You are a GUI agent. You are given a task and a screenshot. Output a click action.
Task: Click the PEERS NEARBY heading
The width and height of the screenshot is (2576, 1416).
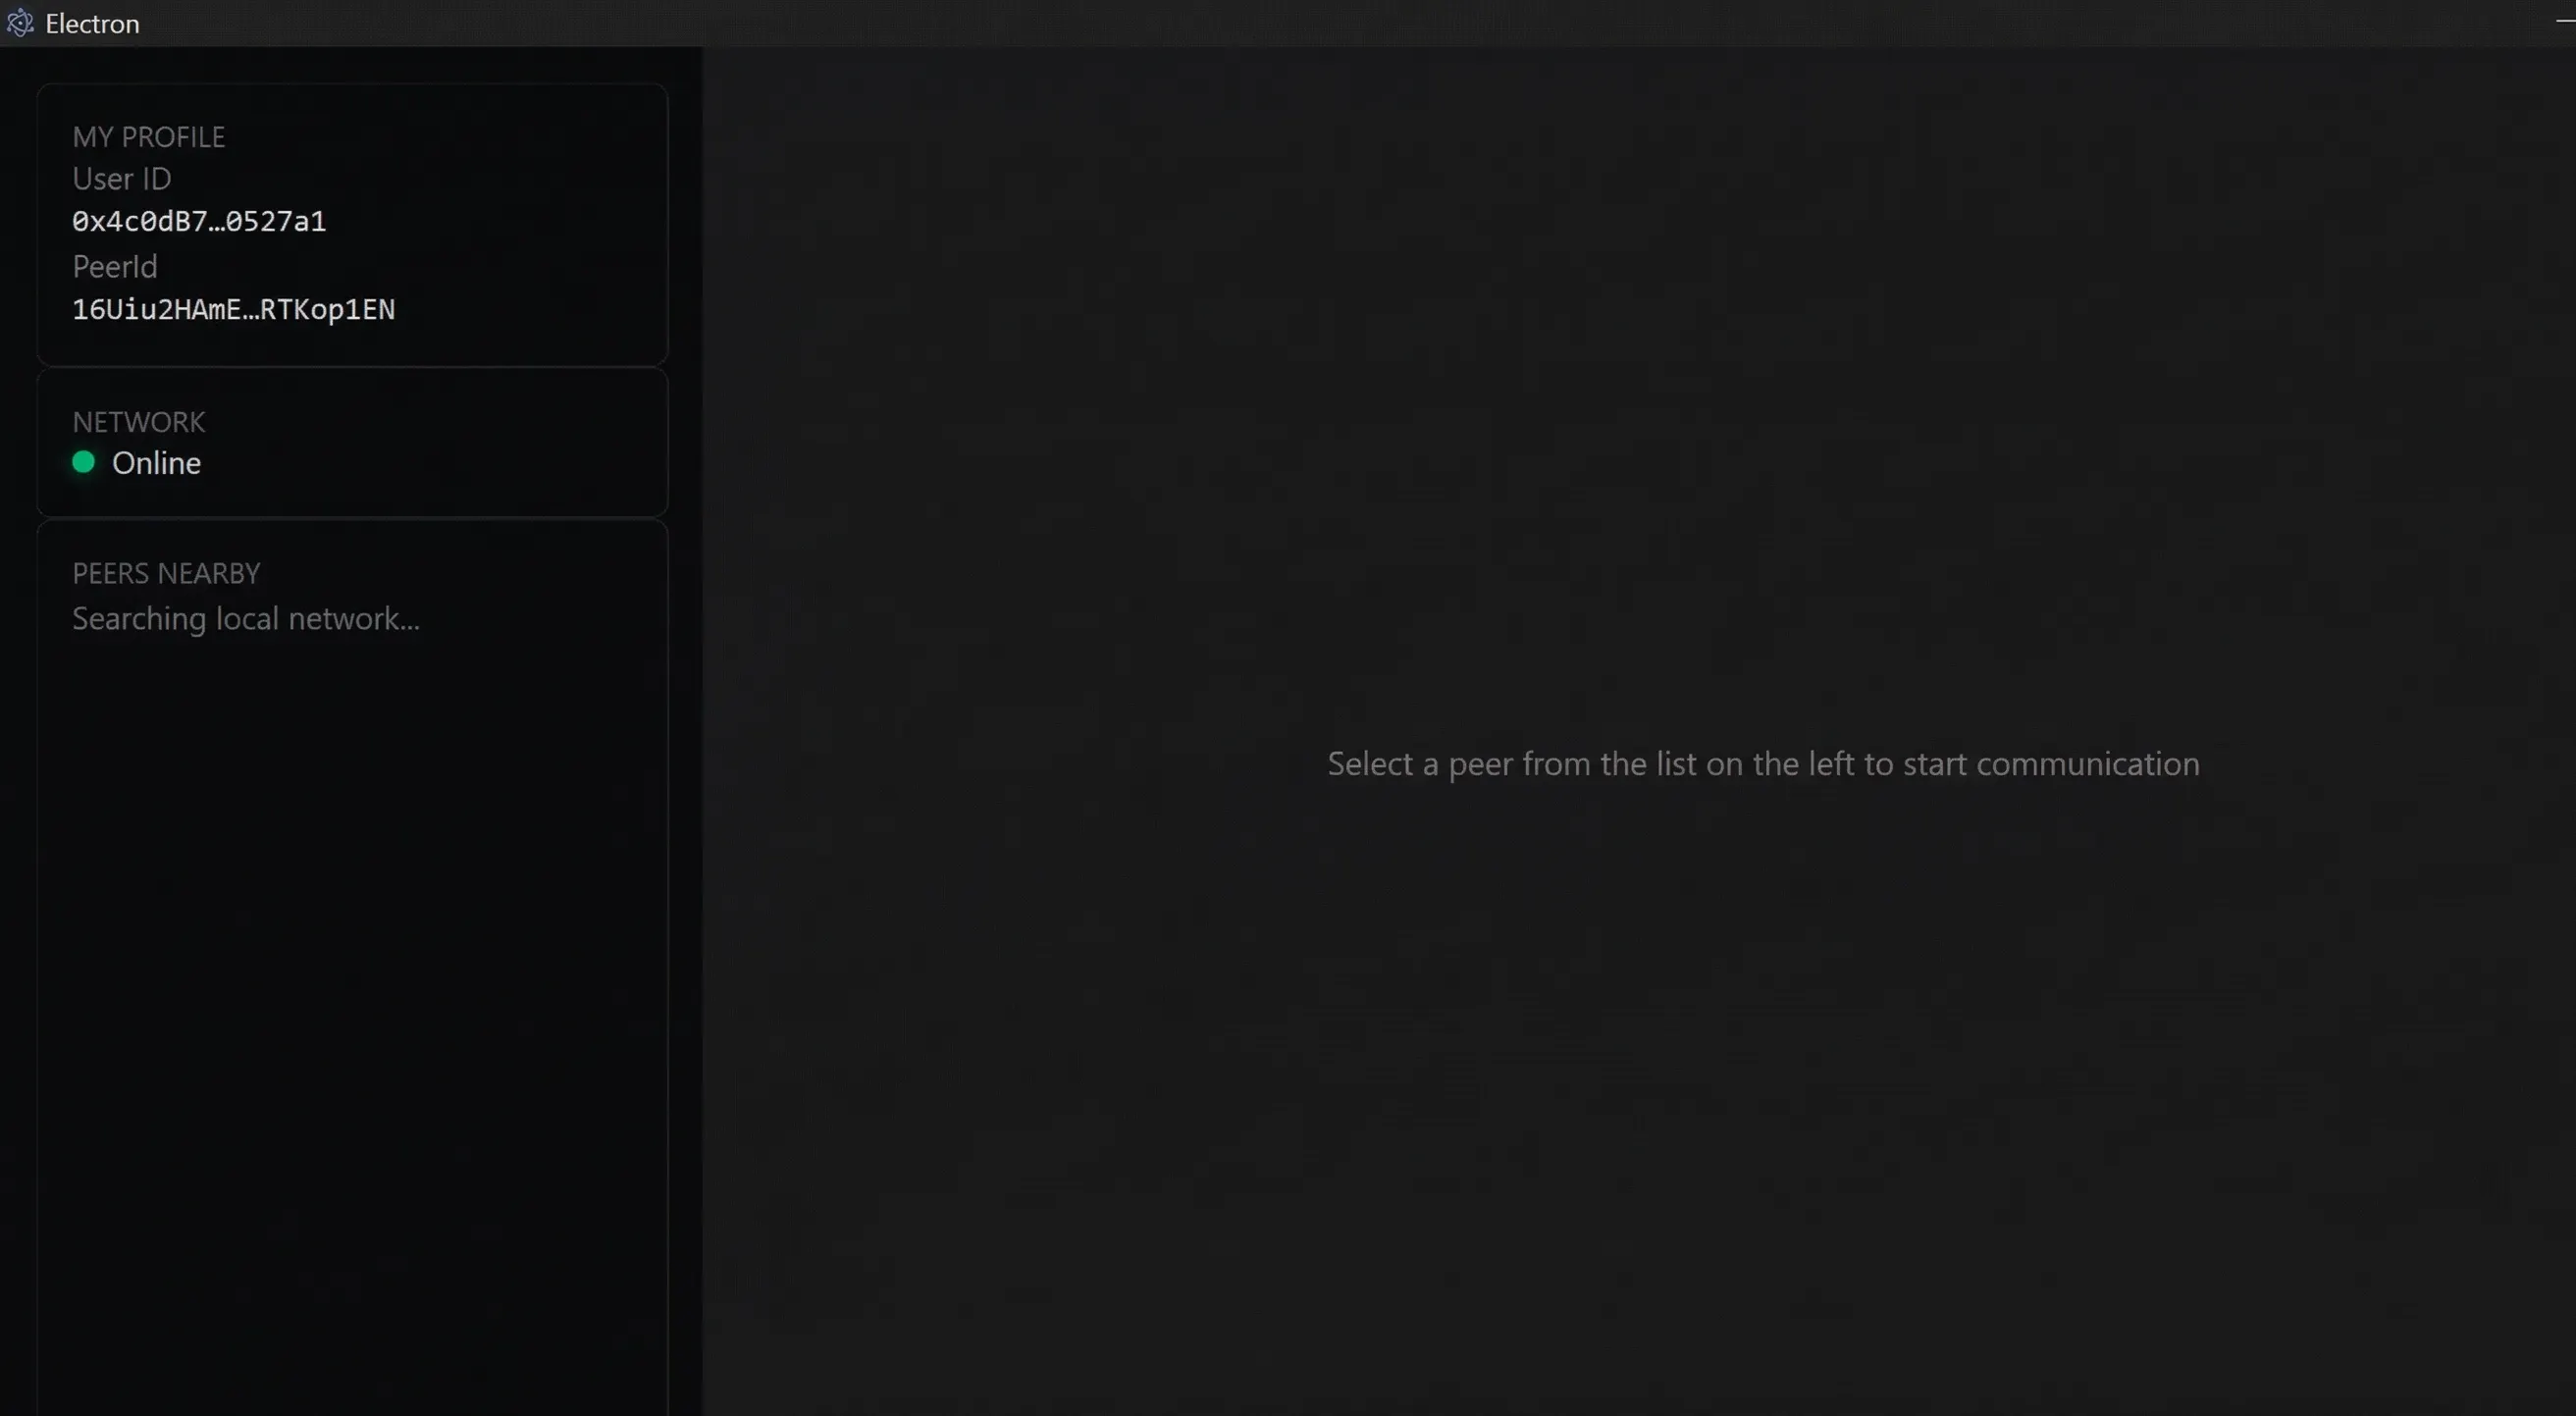pyautogui.click(x=166, y=573)
